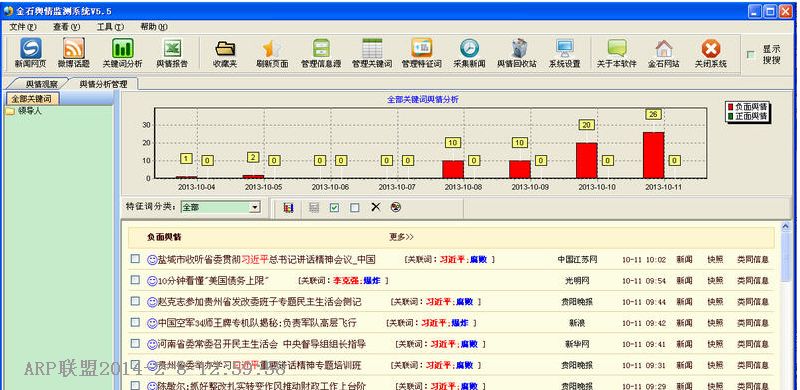800x390 pixels.
Task: Click the list scrollbar up arrow
Action: [x=785, y=227]
